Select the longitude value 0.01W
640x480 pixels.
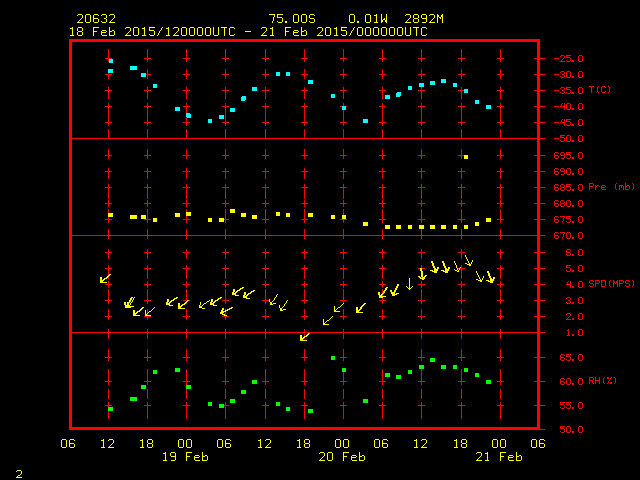[x=368, y=19]
